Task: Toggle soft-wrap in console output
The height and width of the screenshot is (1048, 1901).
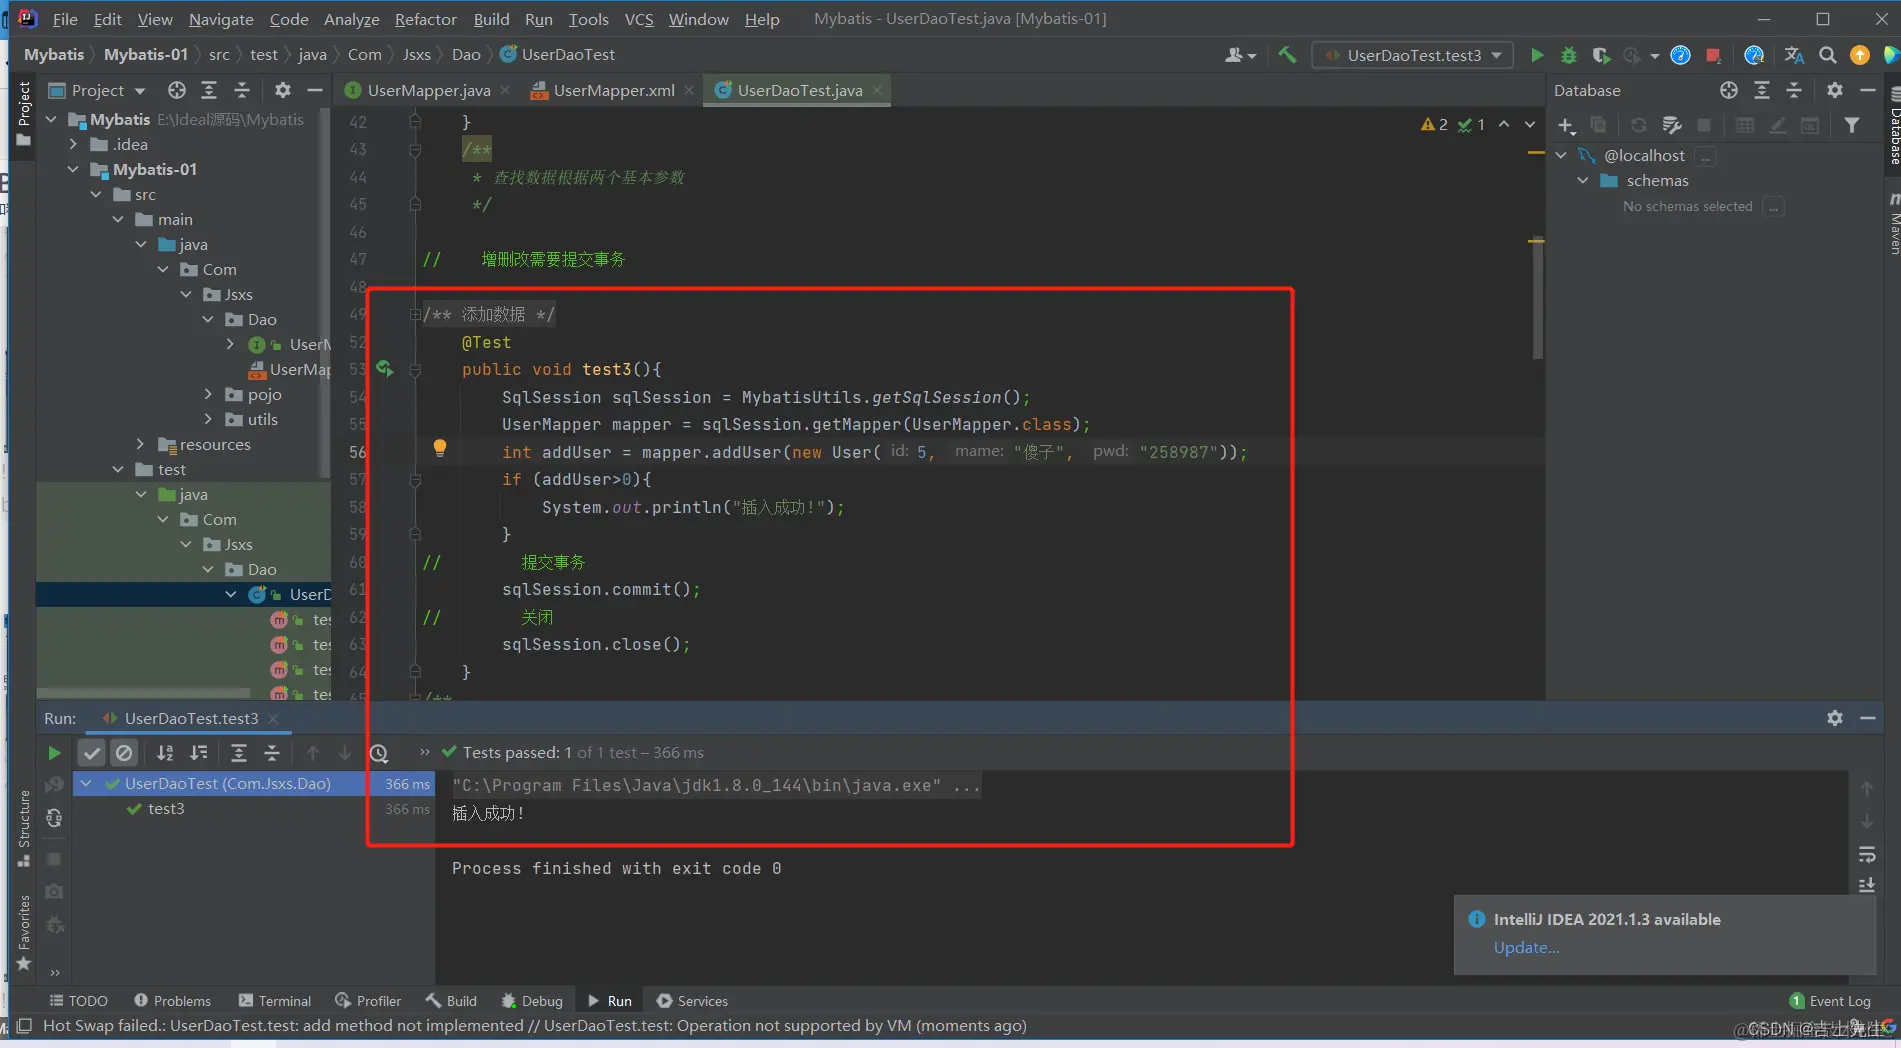Action: point(1866,854)
